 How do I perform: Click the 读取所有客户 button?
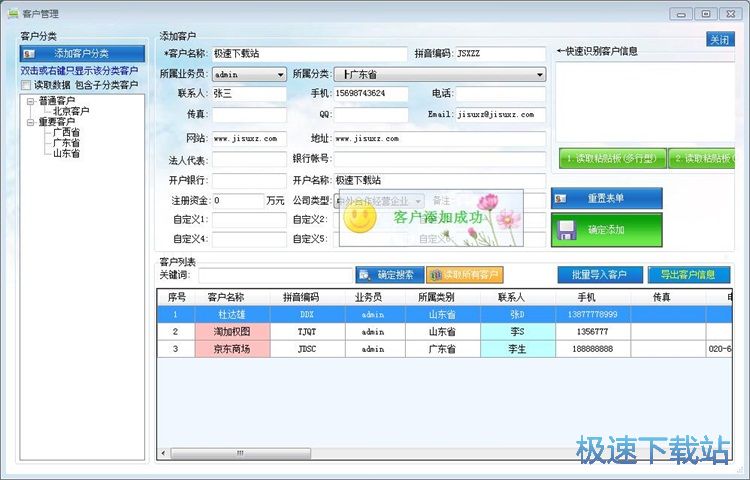(x=464, y=275)
